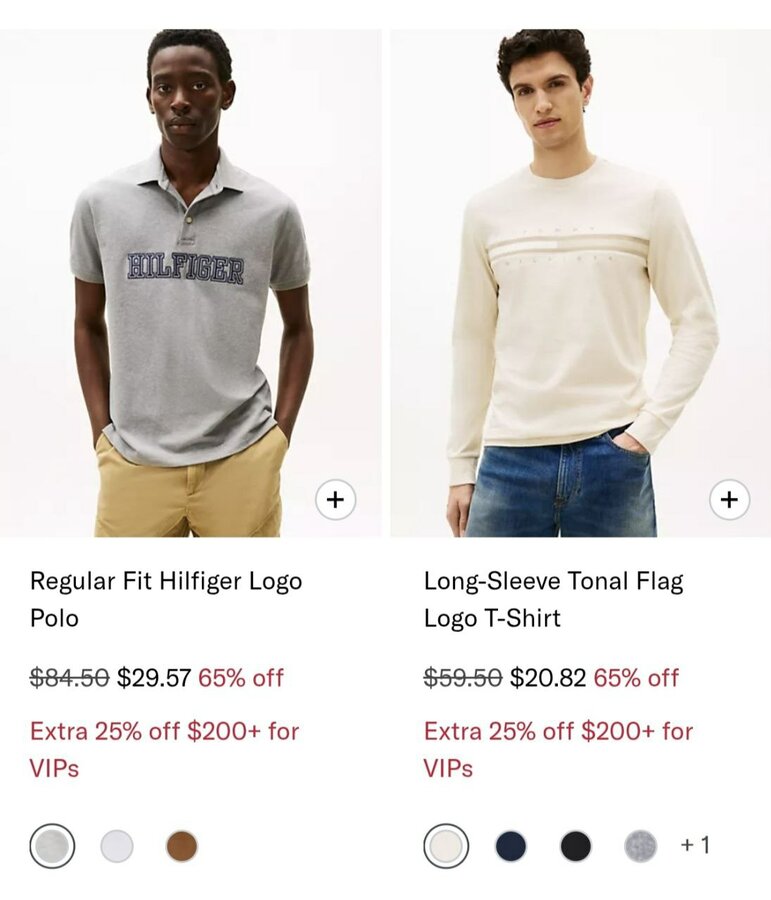Viewport: 771px width, 900px height.
Task: Select the white color swatch for the polo
Action: tap(117, 845)
